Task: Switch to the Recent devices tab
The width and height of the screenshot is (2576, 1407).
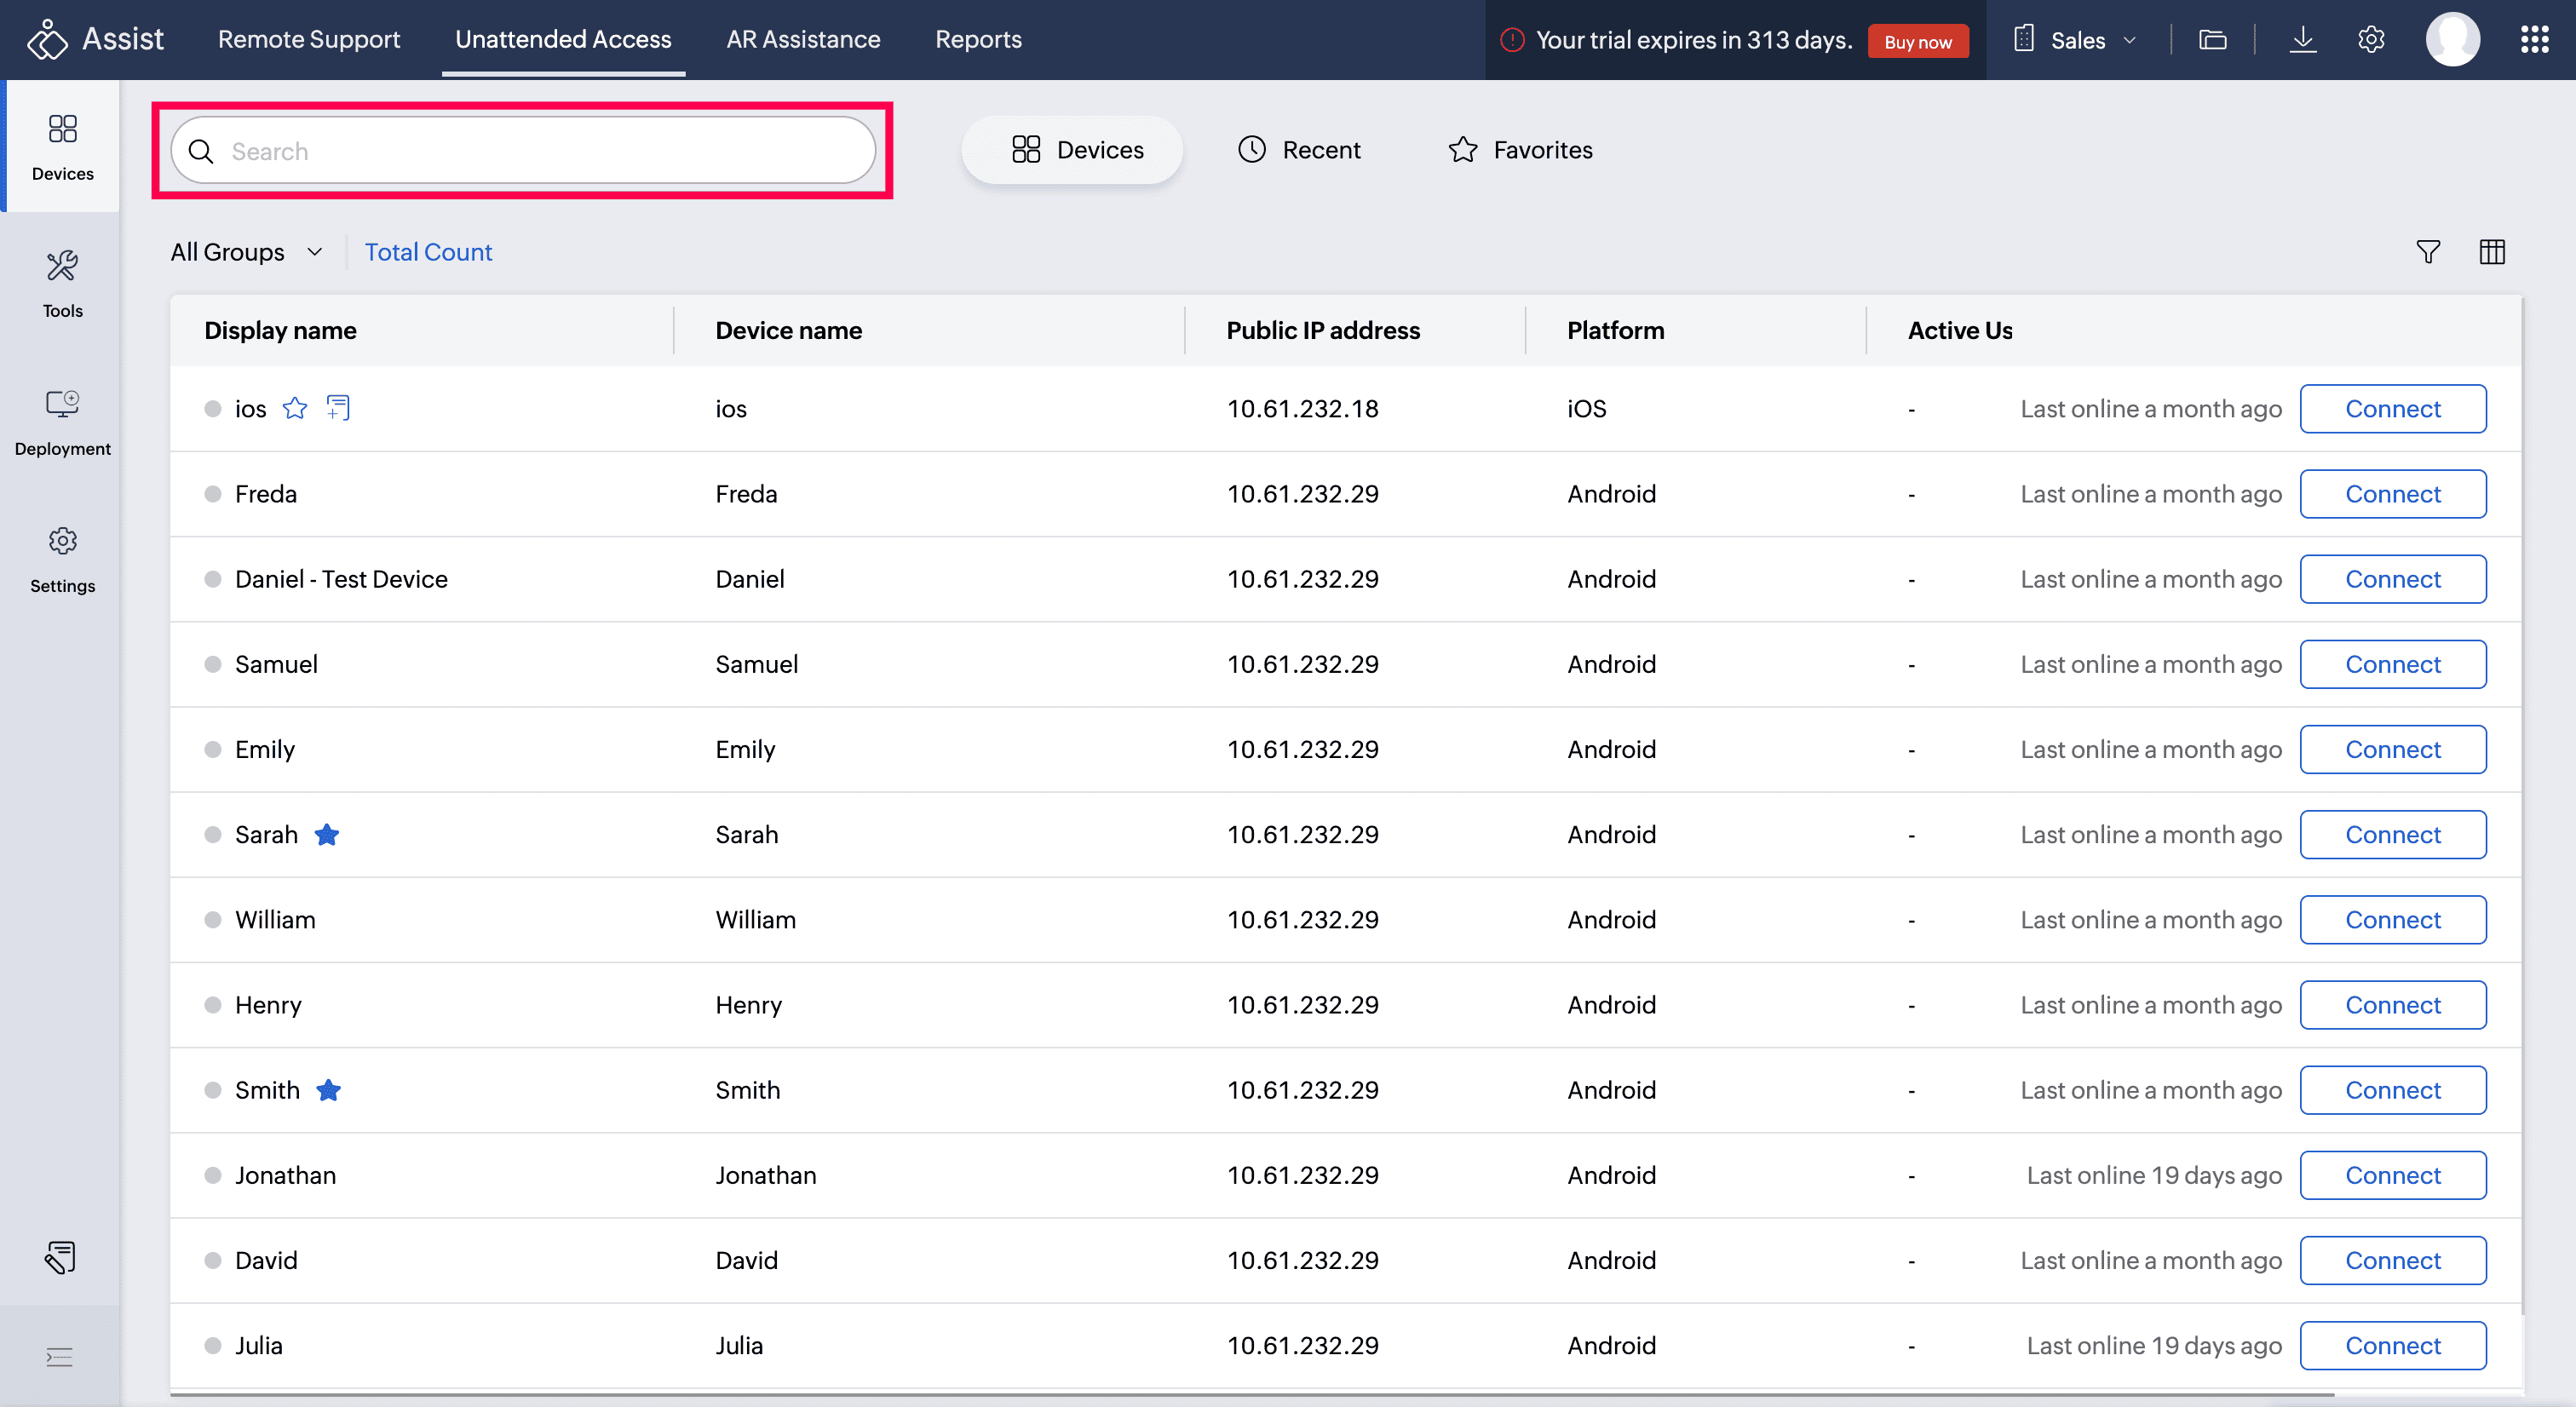Action: pyautogui.click(x=1298, y=150)
